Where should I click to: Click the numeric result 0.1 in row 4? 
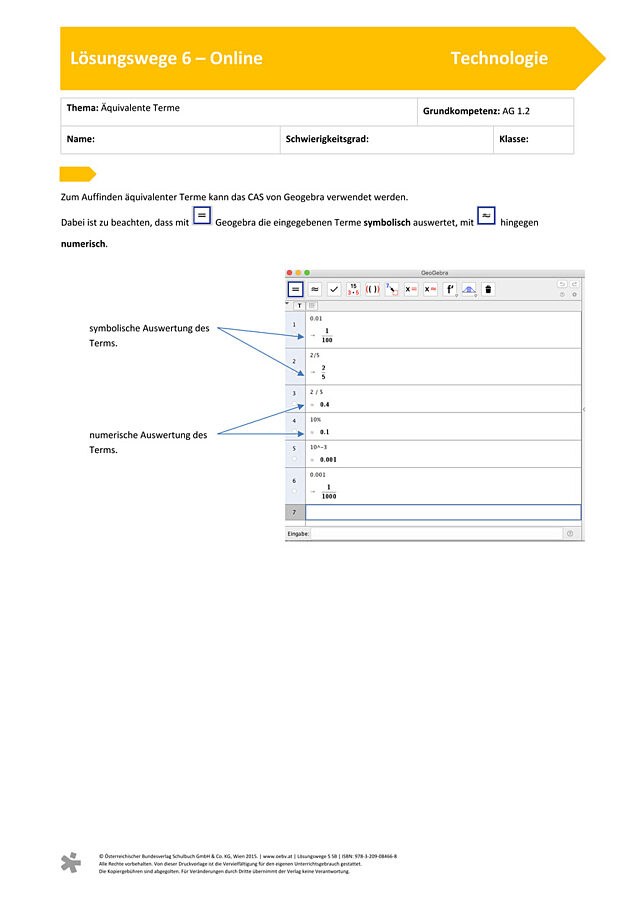[x=325, y=432]
